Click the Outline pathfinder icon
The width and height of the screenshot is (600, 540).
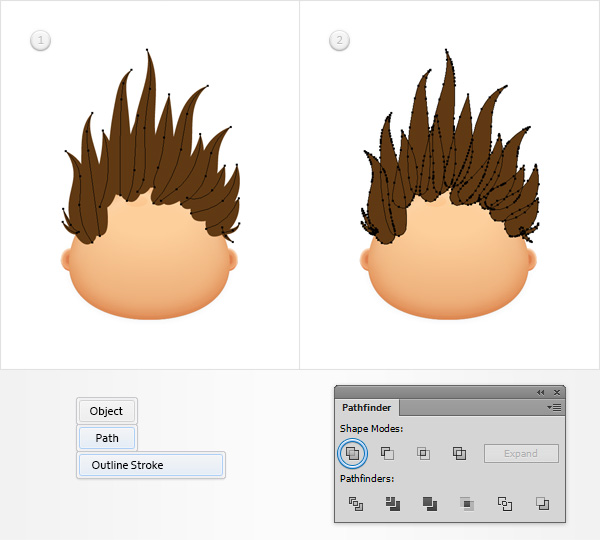504,503
